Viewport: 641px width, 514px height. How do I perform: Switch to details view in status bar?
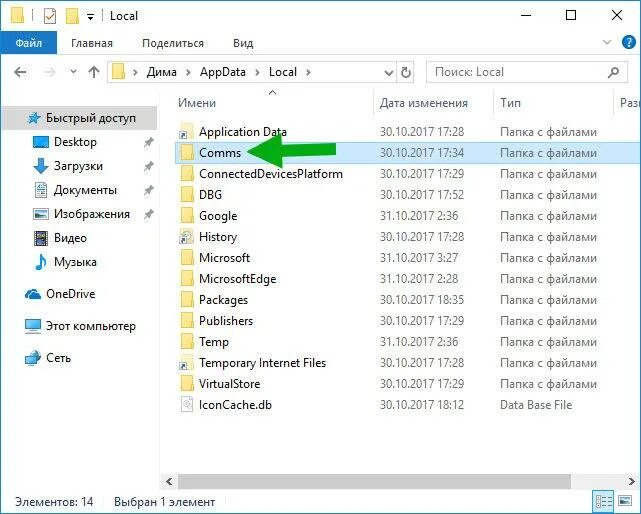[604, 501]
